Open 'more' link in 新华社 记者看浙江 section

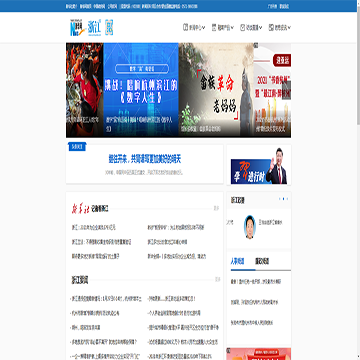(216, 209)
